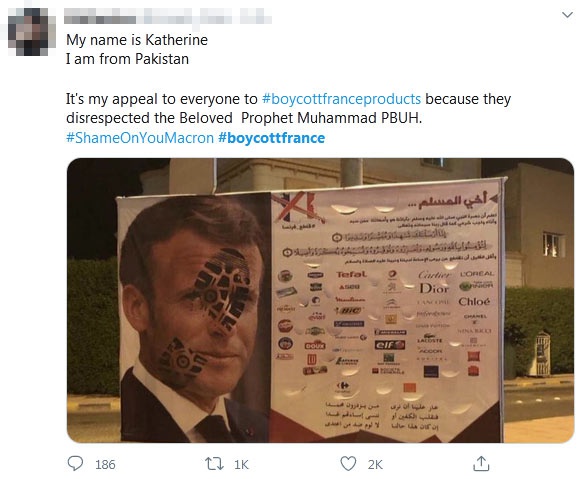This screenshot has height=479, width=581.
Task: Retweet using the retweet arrows icon
Action: tap(215, 464)
